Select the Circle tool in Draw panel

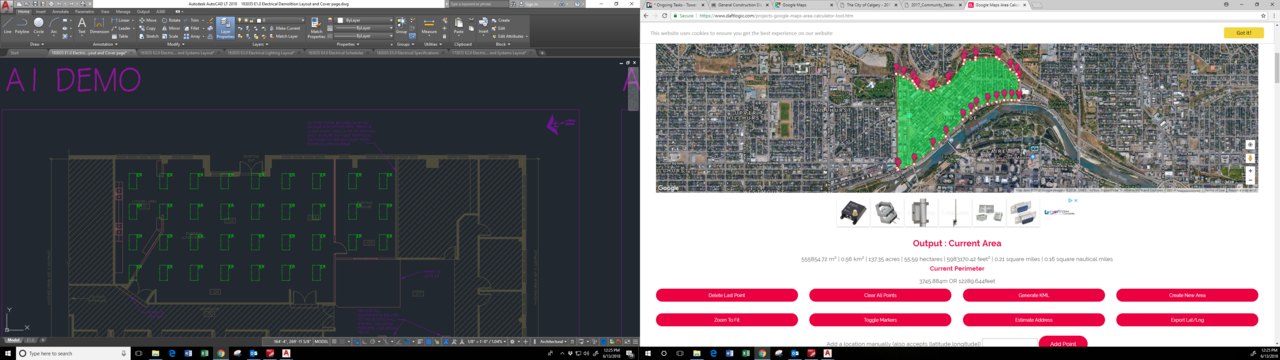click(x=39, y=25)
